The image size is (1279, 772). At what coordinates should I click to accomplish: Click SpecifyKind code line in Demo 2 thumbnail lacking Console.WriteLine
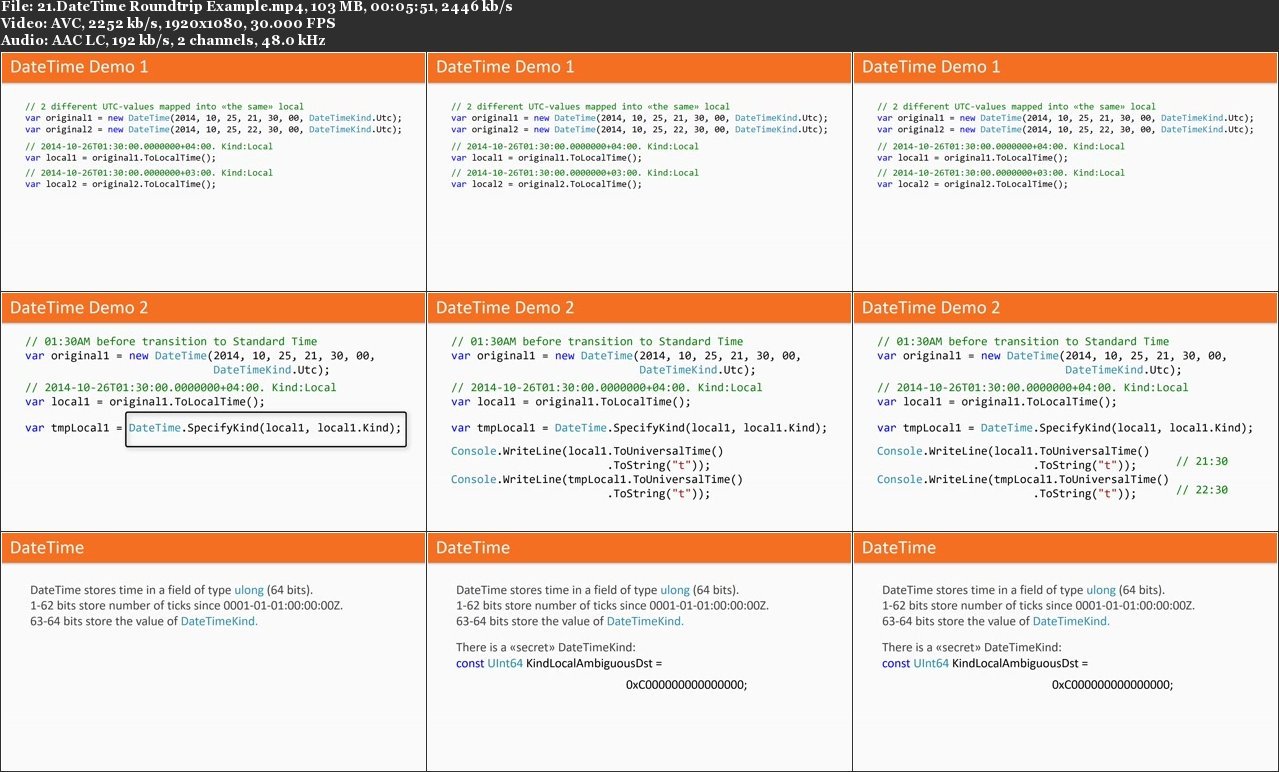[x=213, y=428]
